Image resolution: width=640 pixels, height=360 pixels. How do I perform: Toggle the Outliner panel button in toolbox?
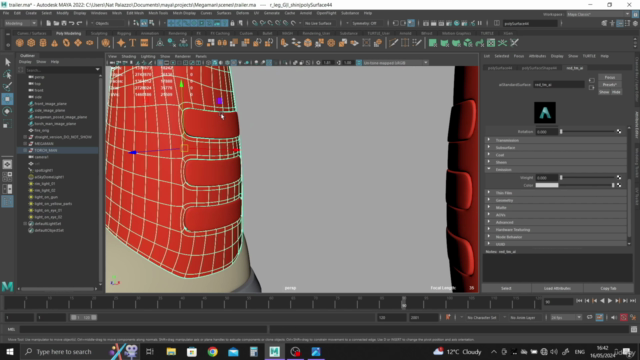tap(7, 201)
